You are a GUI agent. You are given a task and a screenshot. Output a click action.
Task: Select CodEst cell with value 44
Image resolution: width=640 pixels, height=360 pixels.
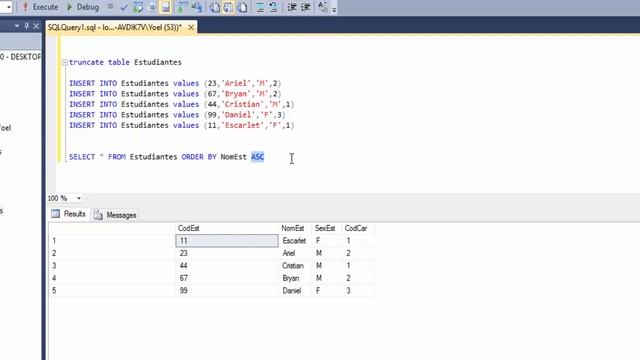(227, 266)
